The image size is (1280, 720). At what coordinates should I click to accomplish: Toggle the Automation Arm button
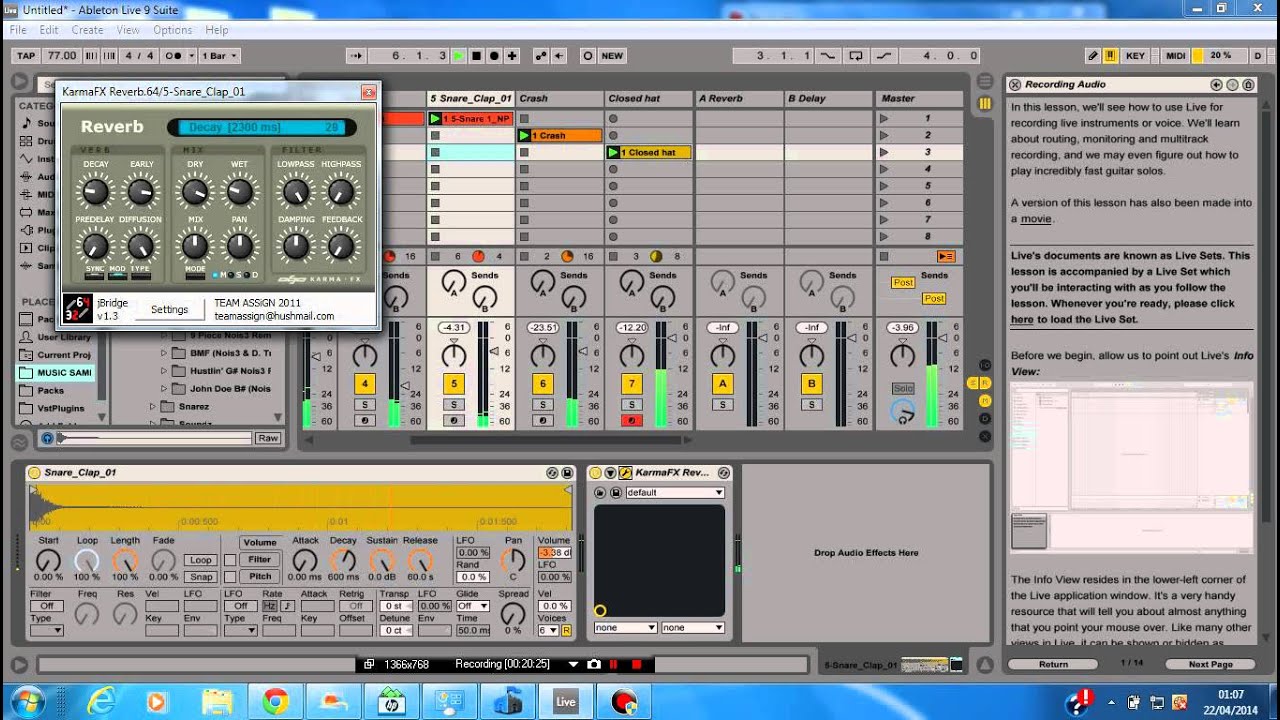coord(541,56)
